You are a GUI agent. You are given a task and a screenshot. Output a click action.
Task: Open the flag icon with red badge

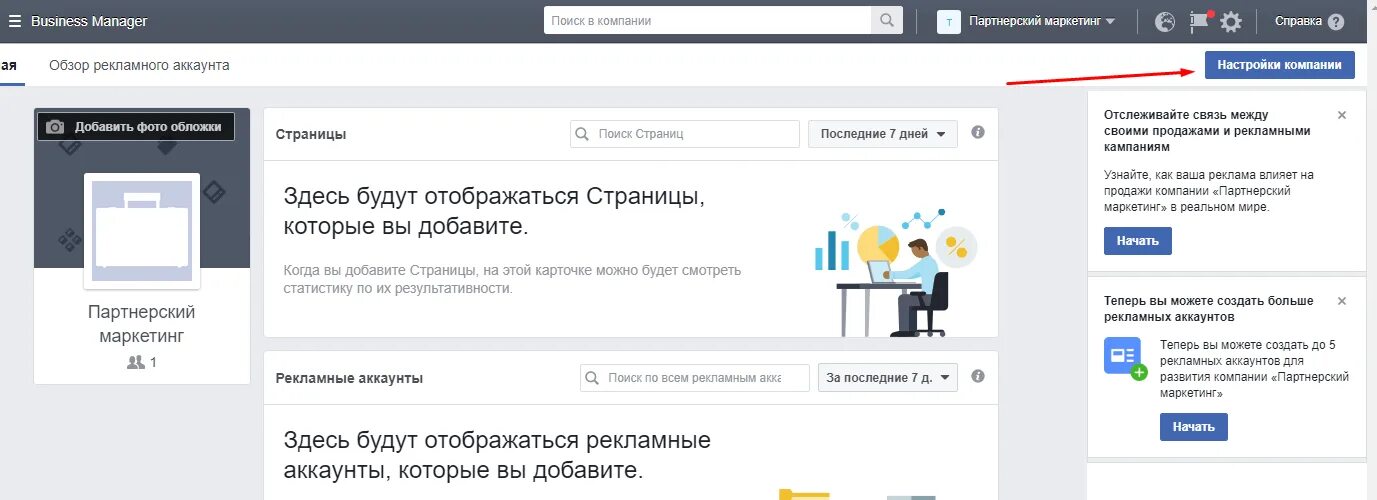tap(1199, 21)
